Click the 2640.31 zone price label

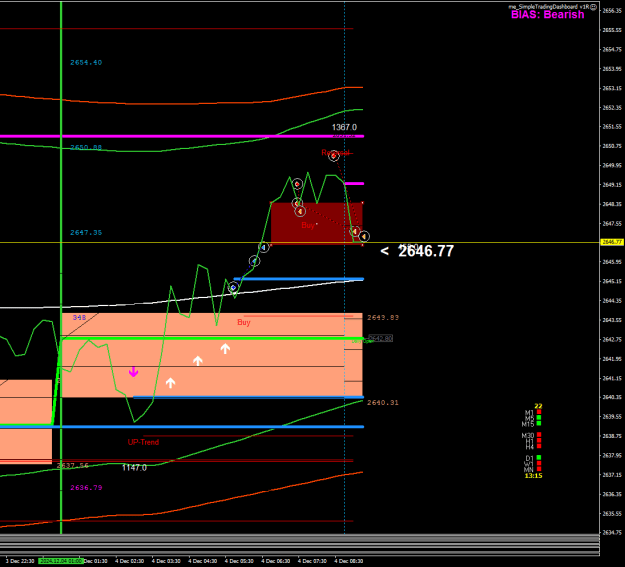(x=383, y=403)
